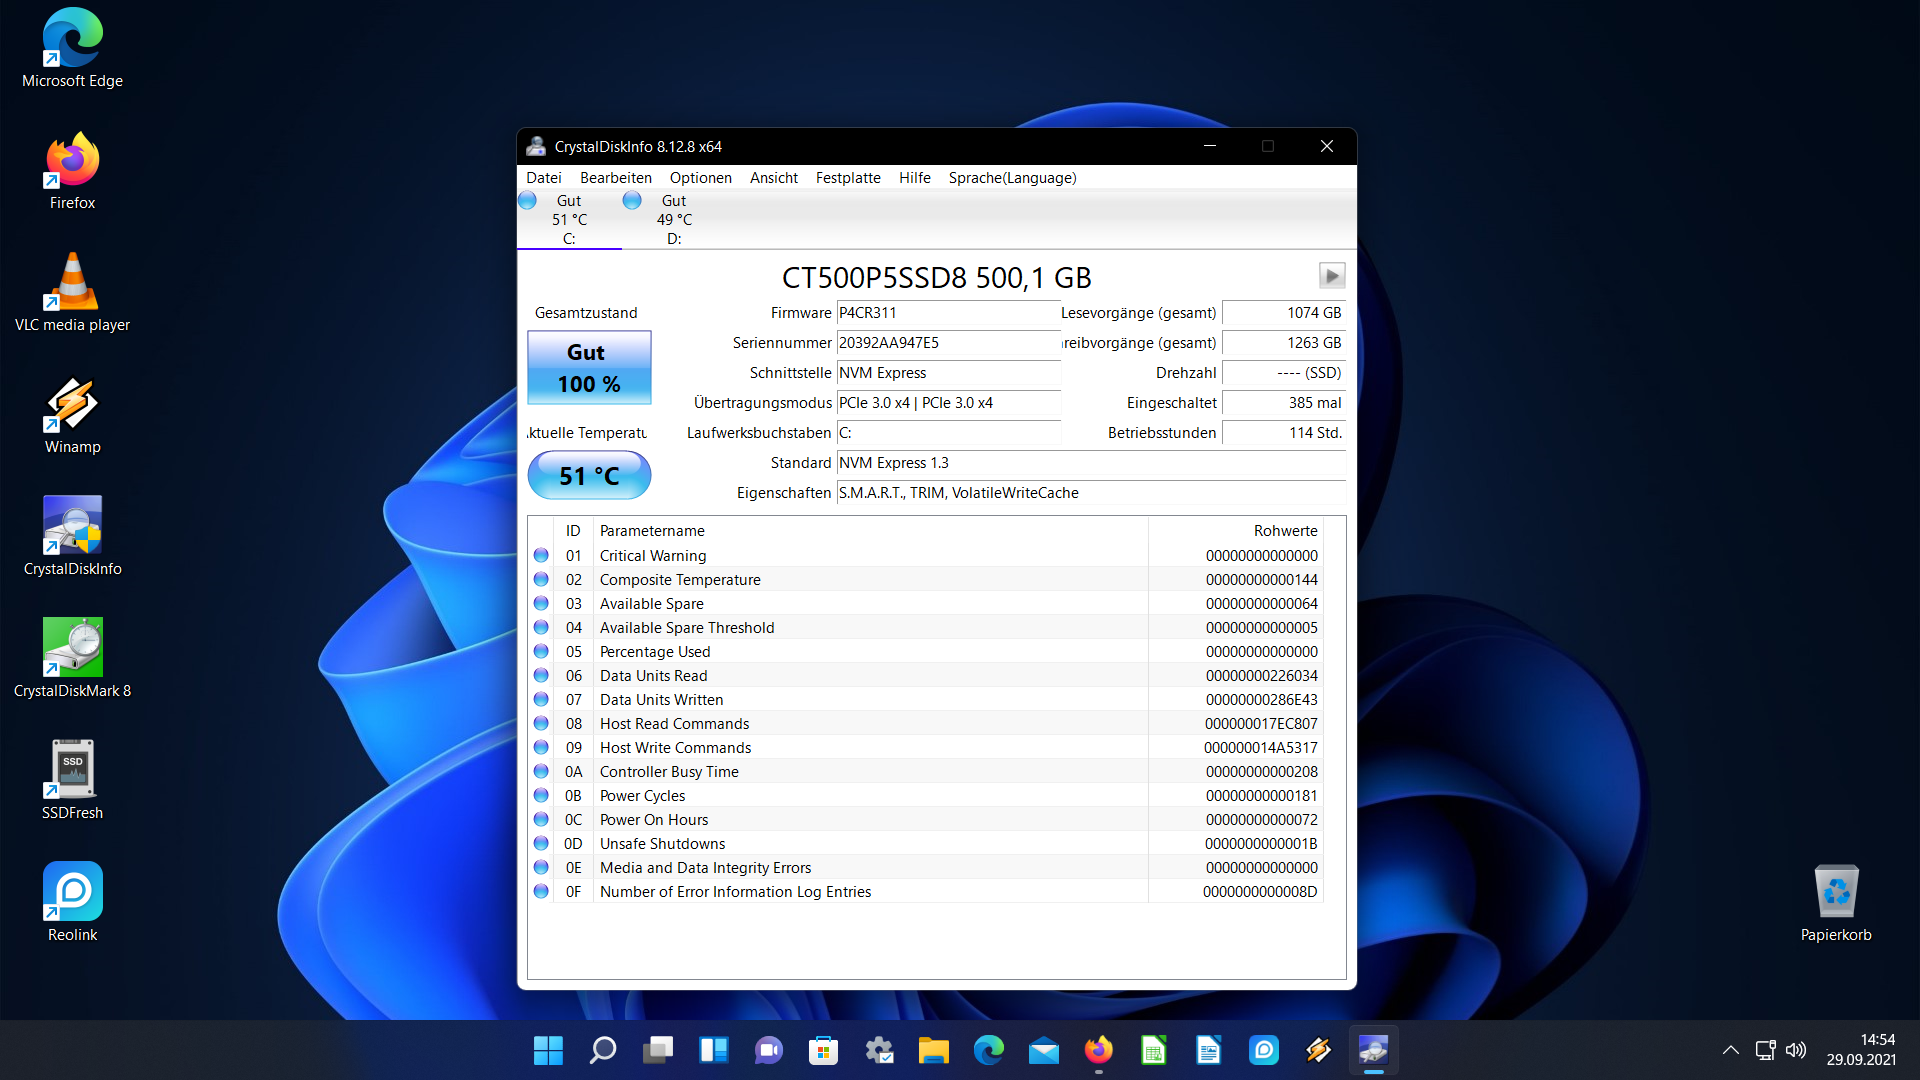The width and height of the screenshot is (1920, 1080).
Task: Open the Festplatte menu
Action: point(847,178)
